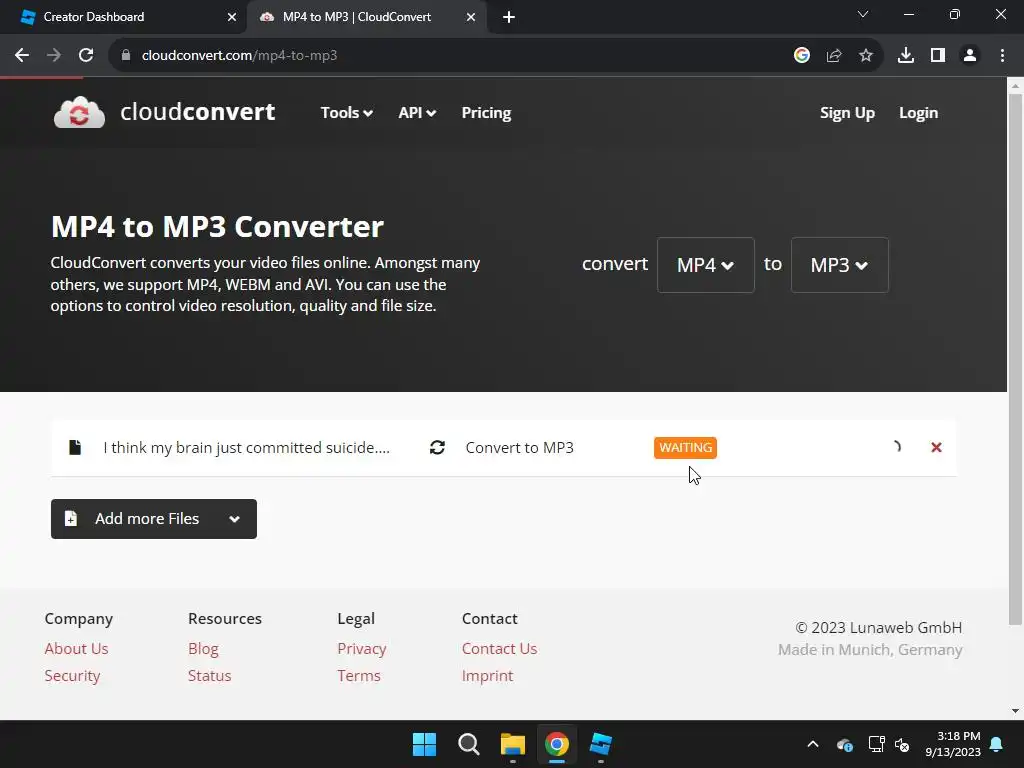
Task: Open the clock showing 3:18 PM
Action: pyautogui.click(x=953, y=744)
